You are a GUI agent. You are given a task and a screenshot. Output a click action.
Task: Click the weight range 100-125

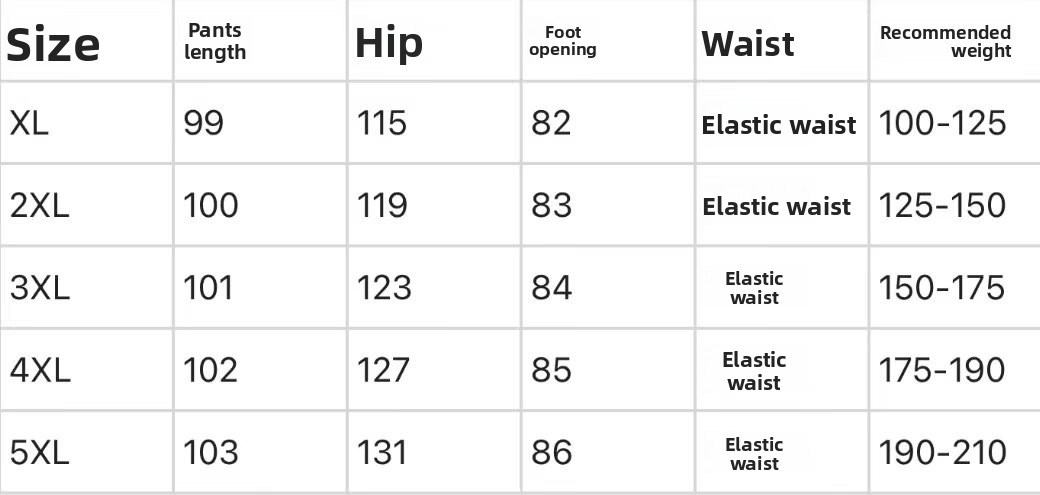point(942,123)
